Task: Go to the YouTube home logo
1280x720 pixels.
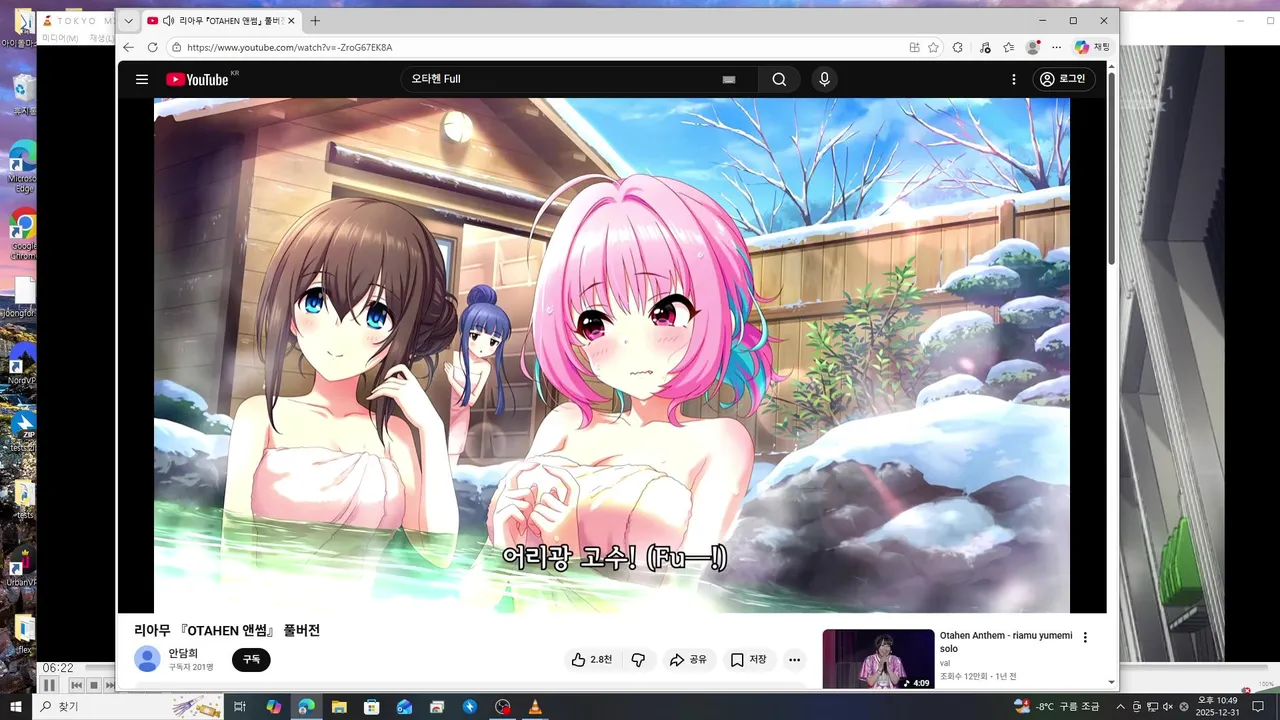Action: (198, 79)
